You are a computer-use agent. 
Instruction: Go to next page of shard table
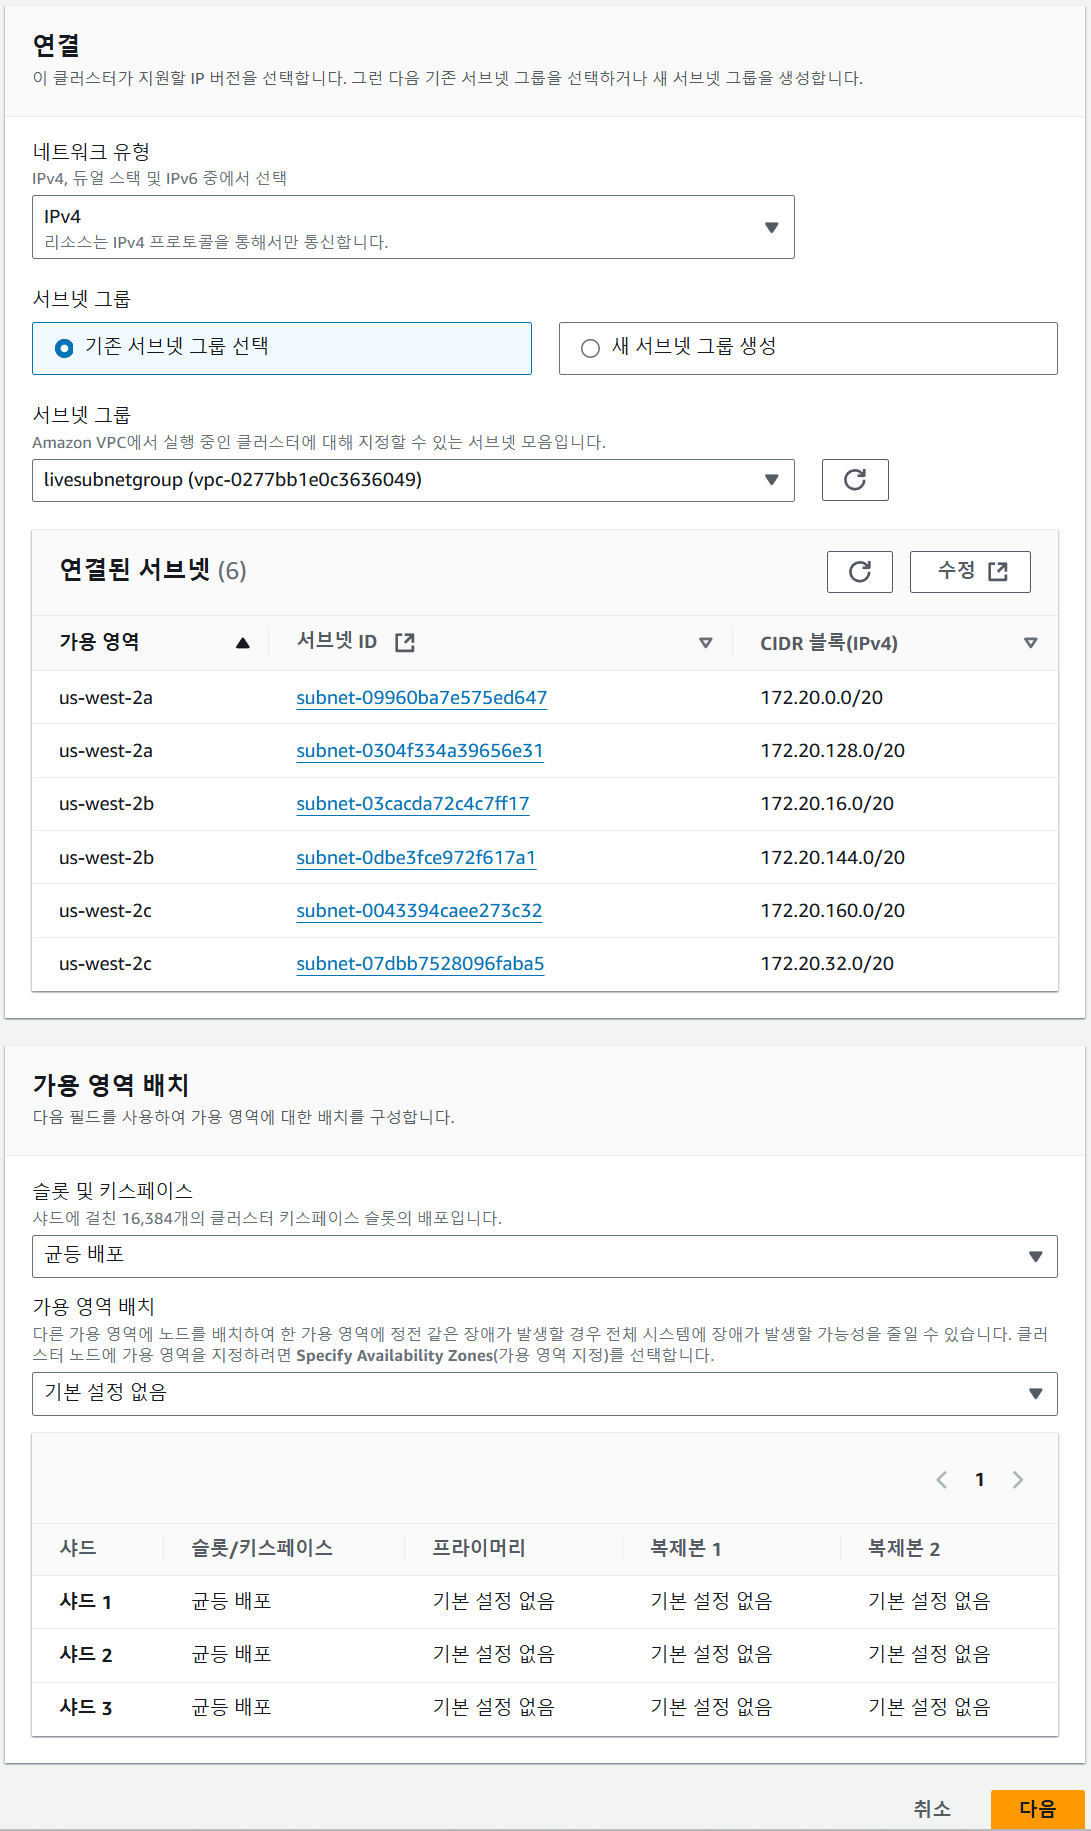[1018, 1480]
